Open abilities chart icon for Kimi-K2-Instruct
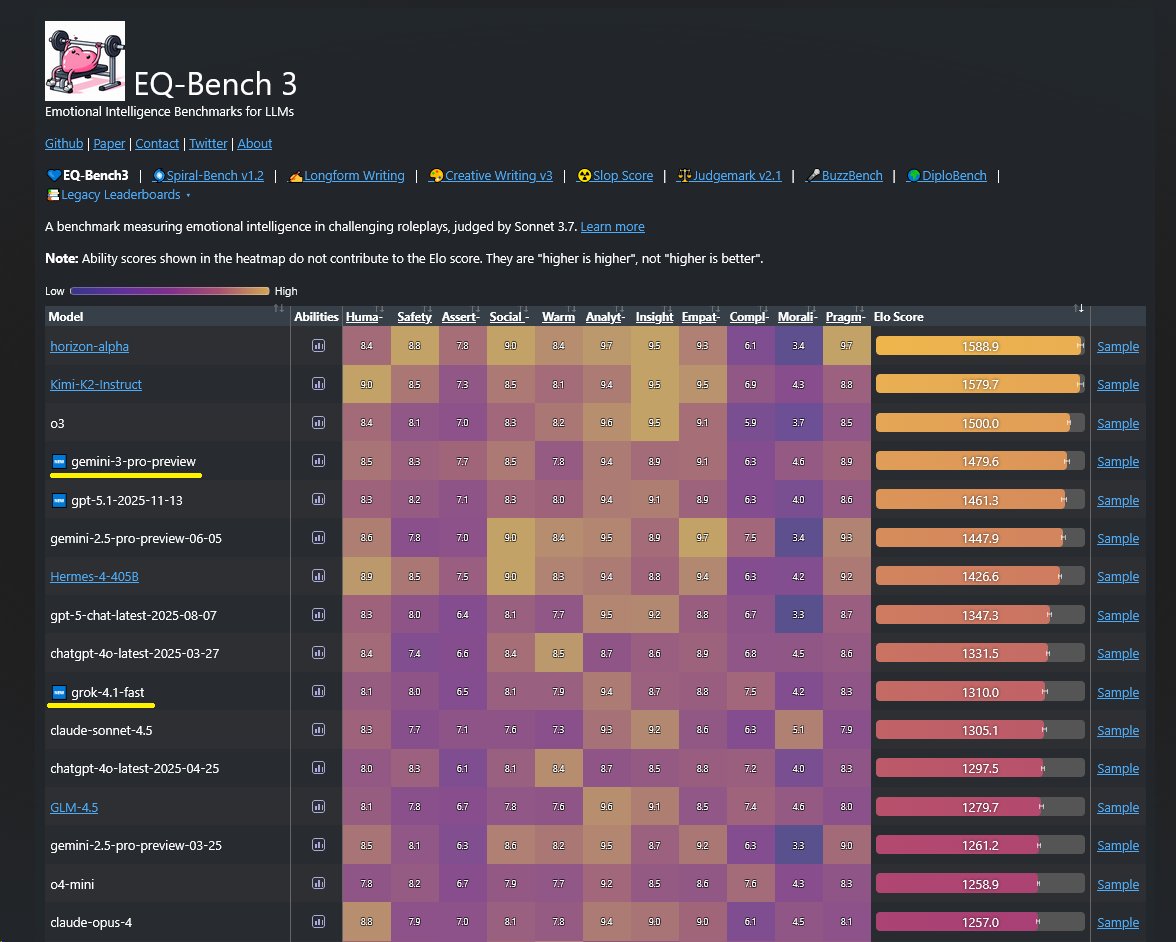The height and width of the screenshot is (942, 1176). pos(318,384)
